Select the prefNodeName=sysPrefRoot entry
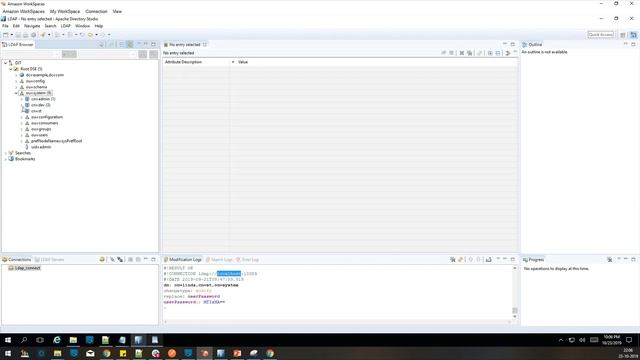 pyautogui.click(x=56, y=141)
